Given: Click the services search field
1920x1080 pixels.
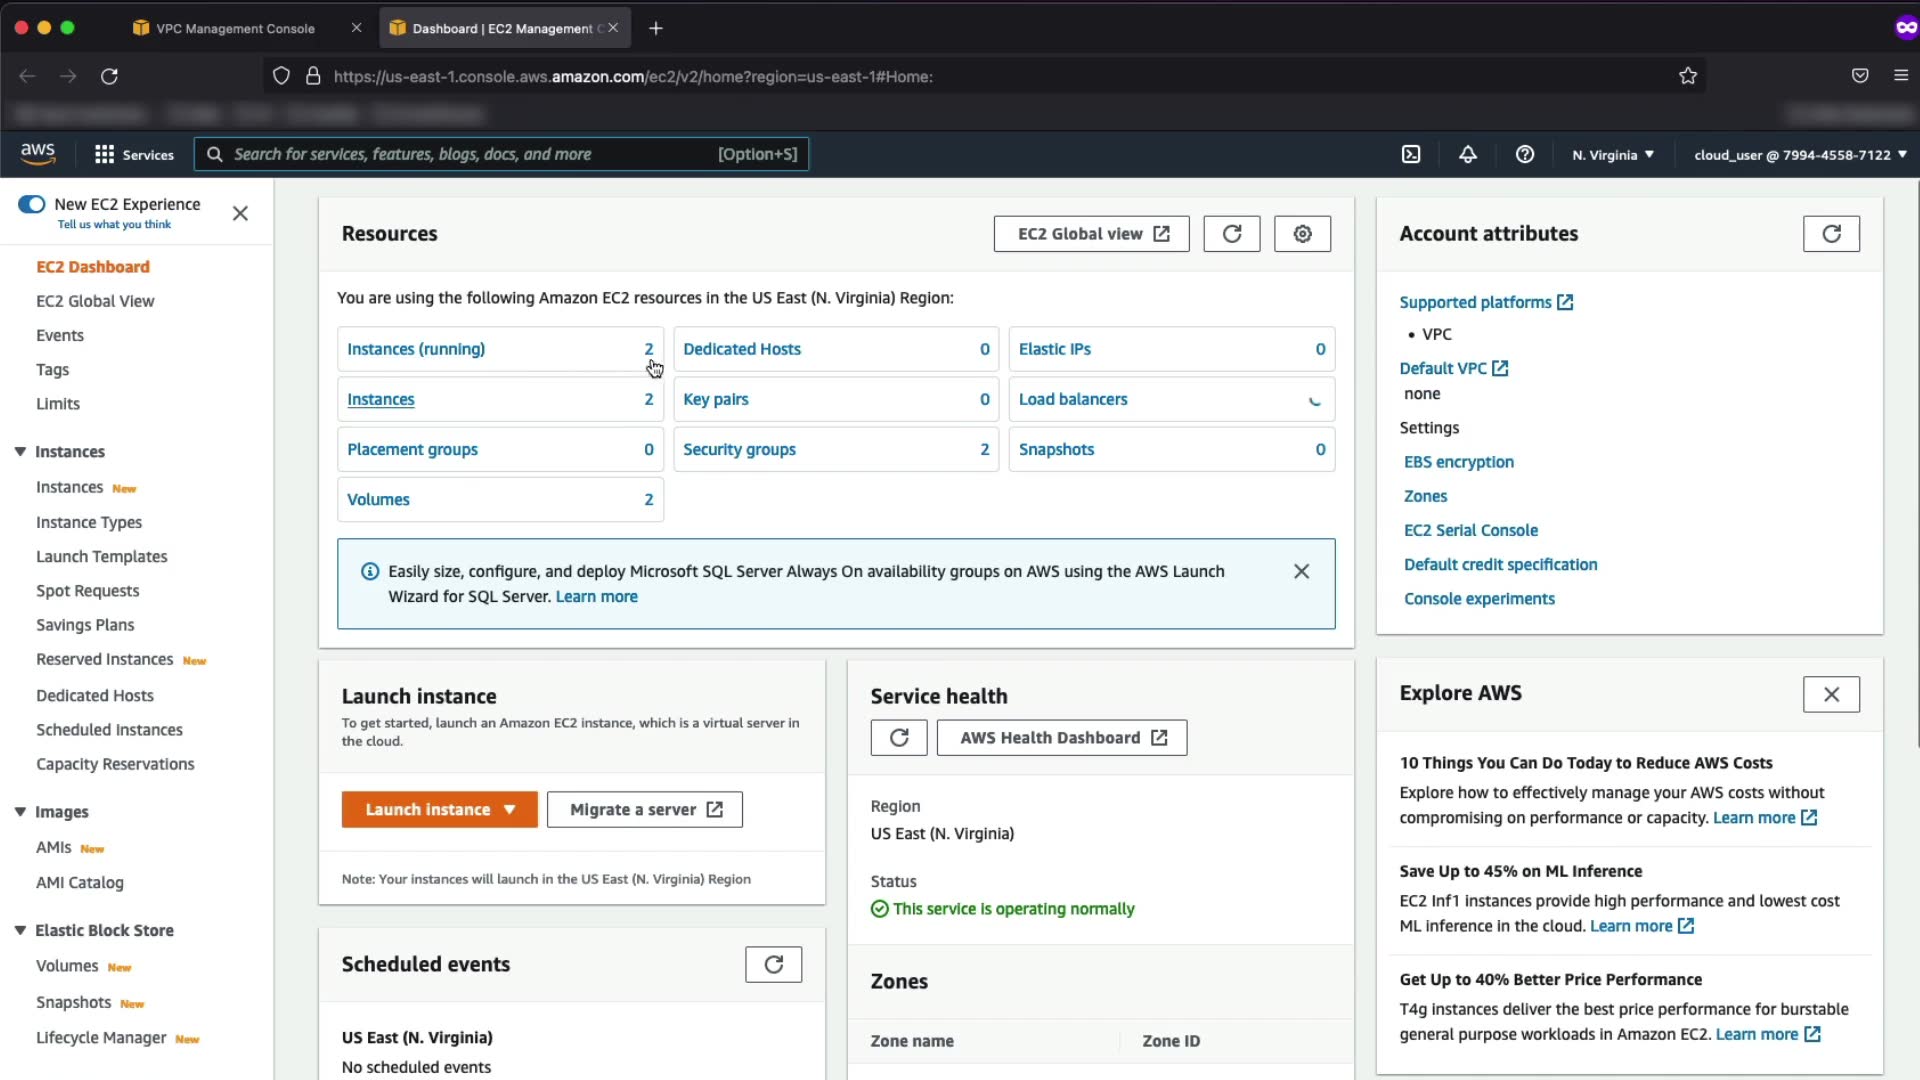Looking at the screenshot, I should pos(470,154).
